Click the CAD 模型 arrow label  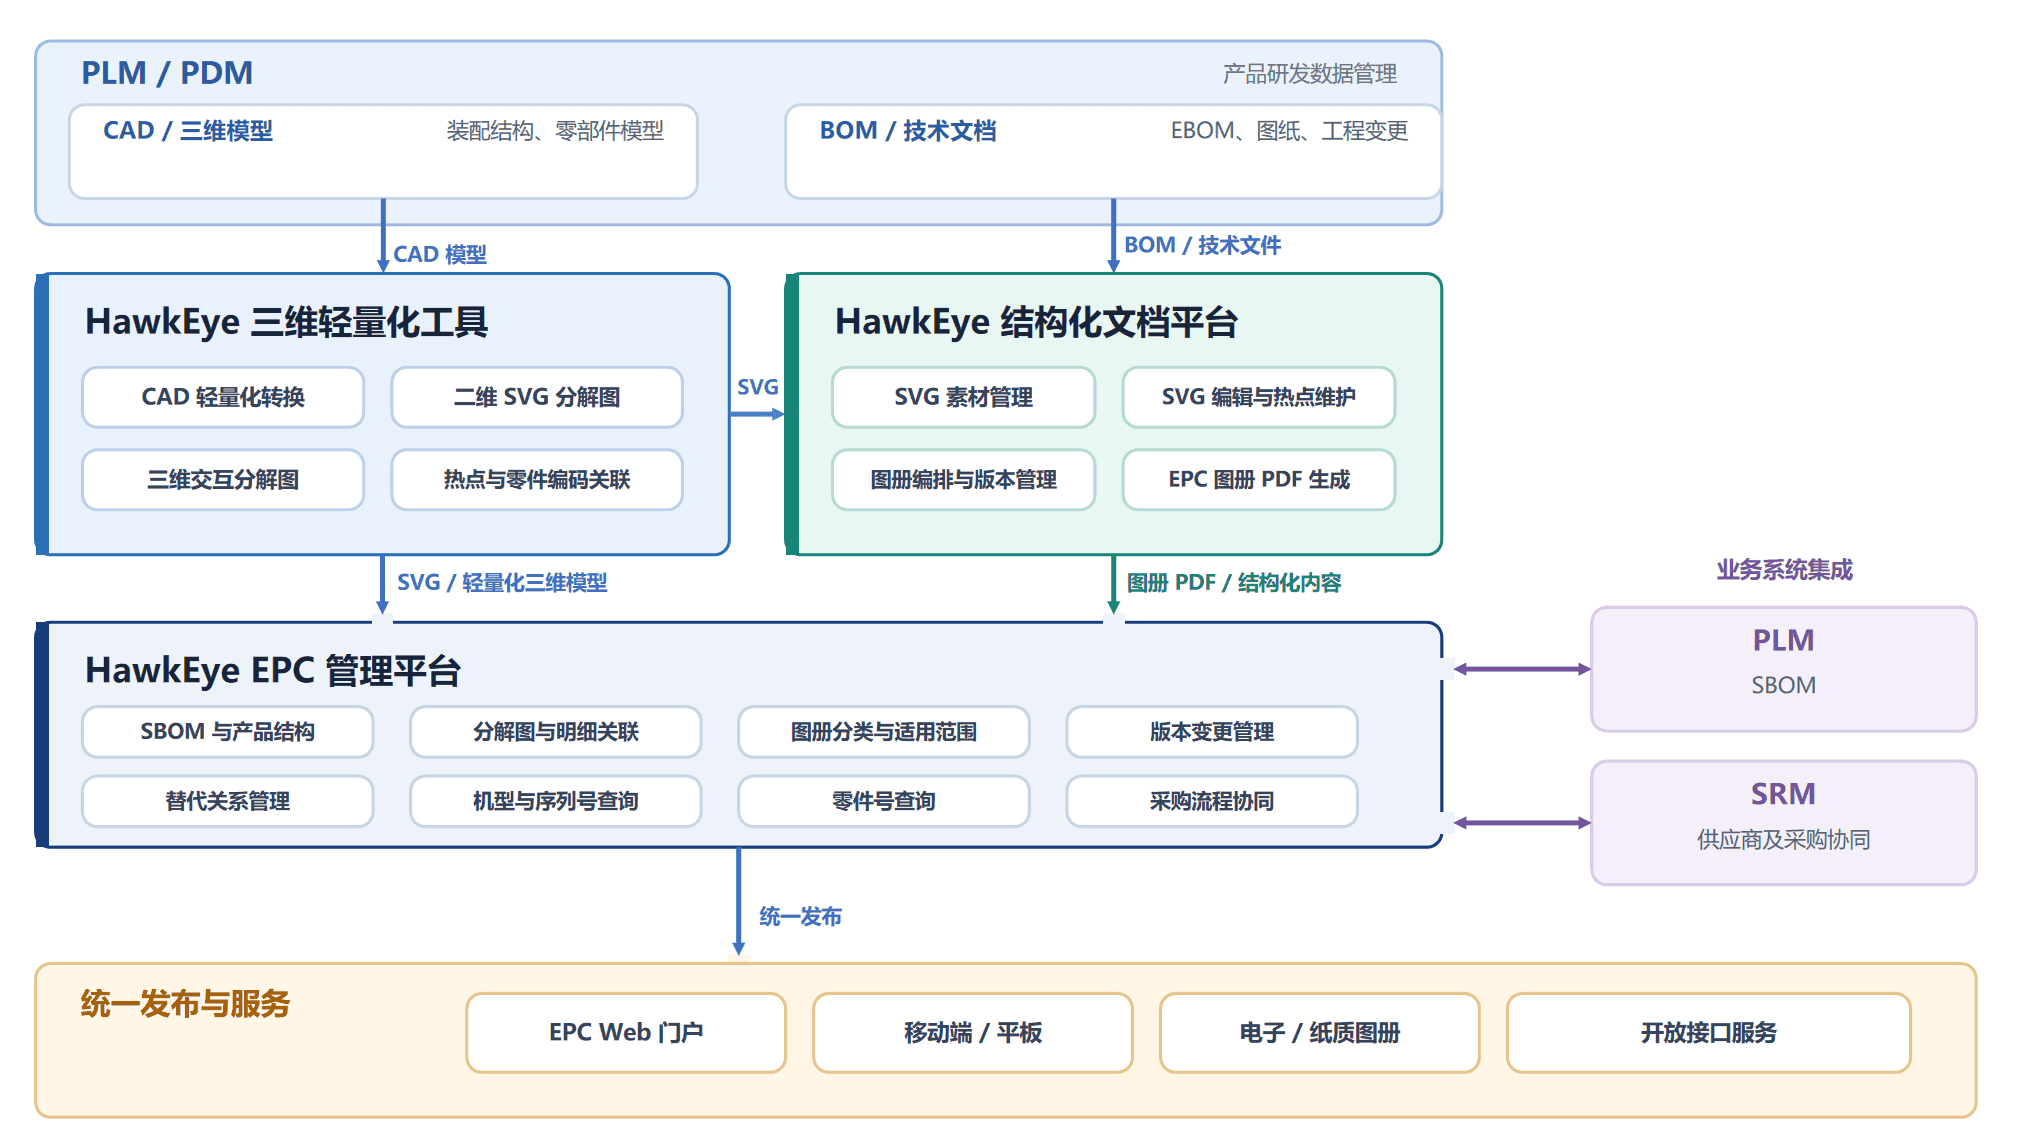click(x=440, y=254)
